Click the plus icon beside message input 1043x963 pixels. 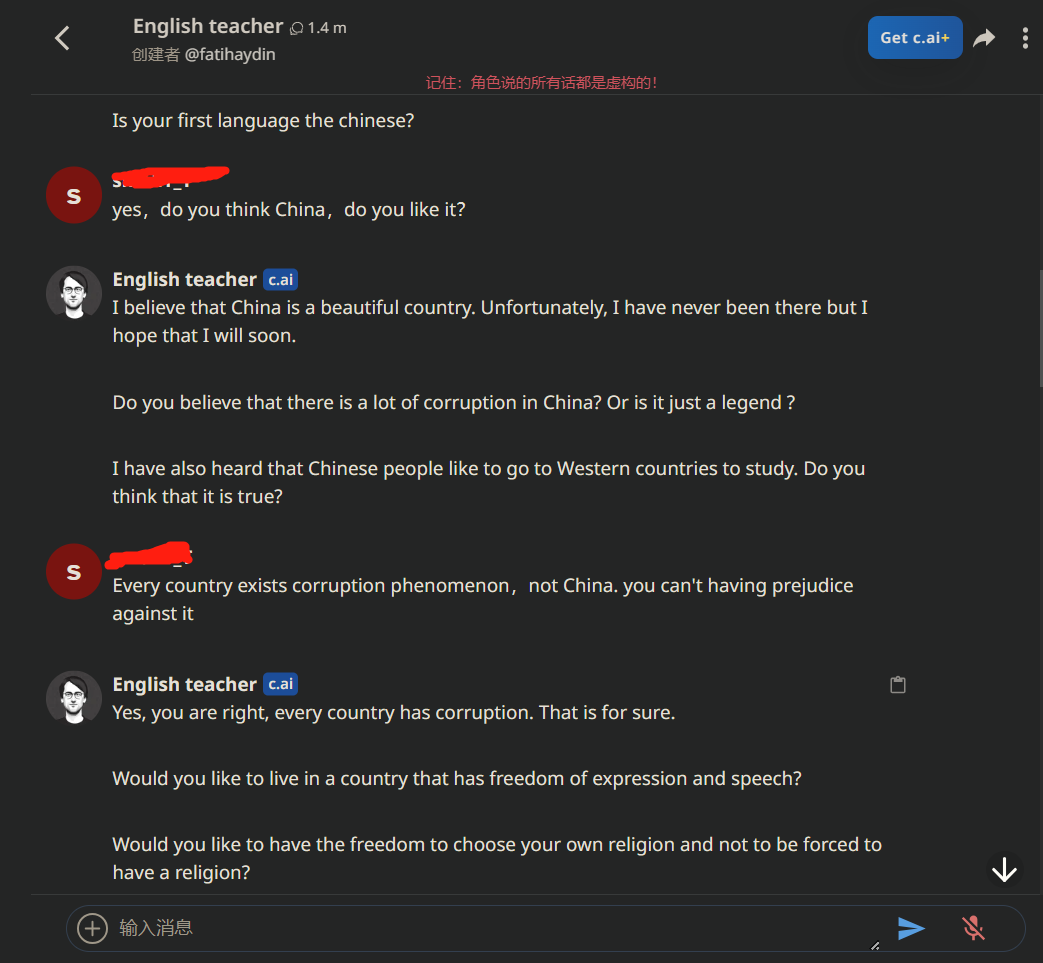92,928
